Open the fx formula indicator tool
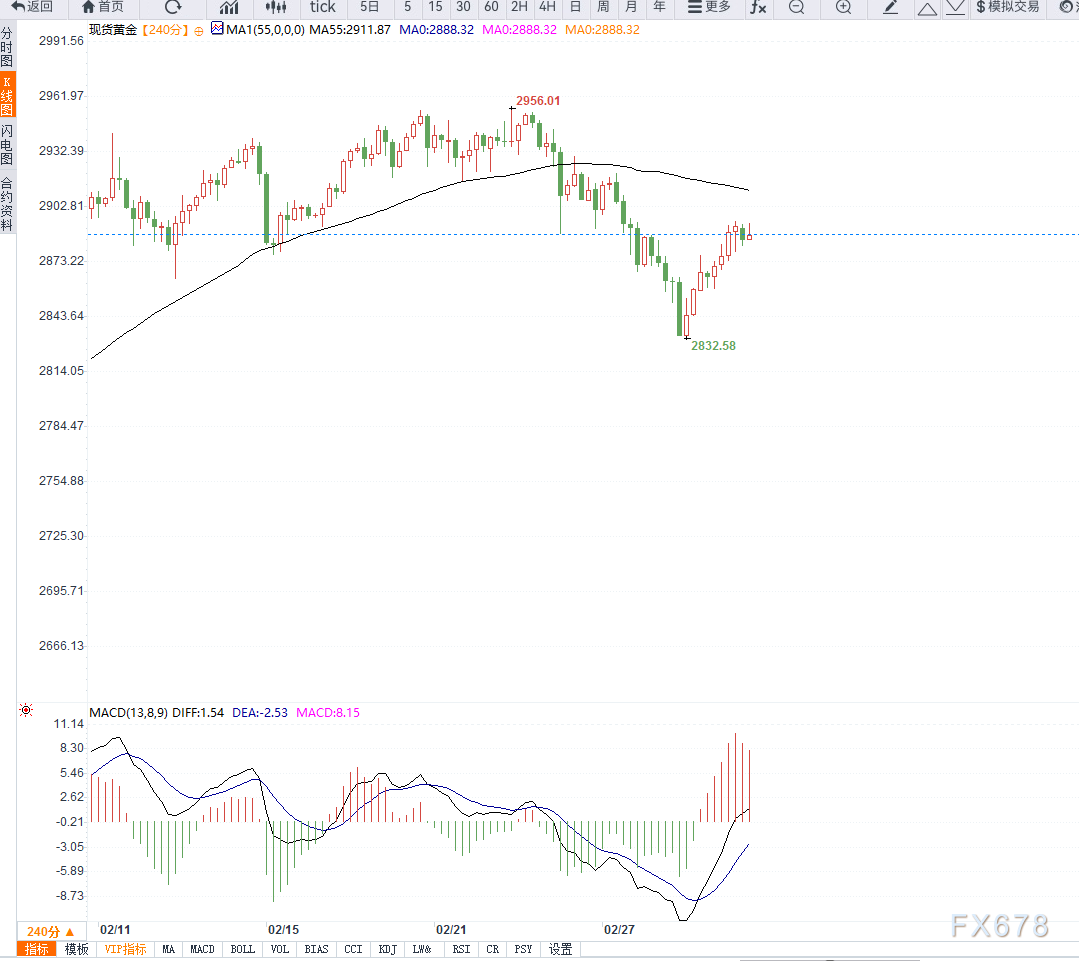 (758, 7)
